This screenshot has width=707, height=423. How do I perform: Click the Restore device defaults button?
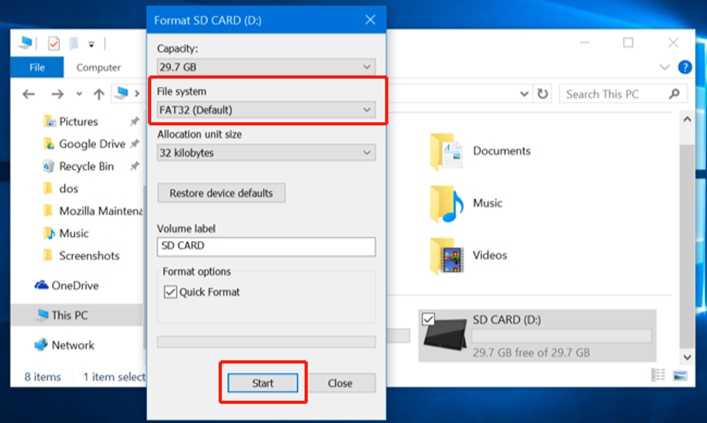pyautogui.click(x=222, y=193)
